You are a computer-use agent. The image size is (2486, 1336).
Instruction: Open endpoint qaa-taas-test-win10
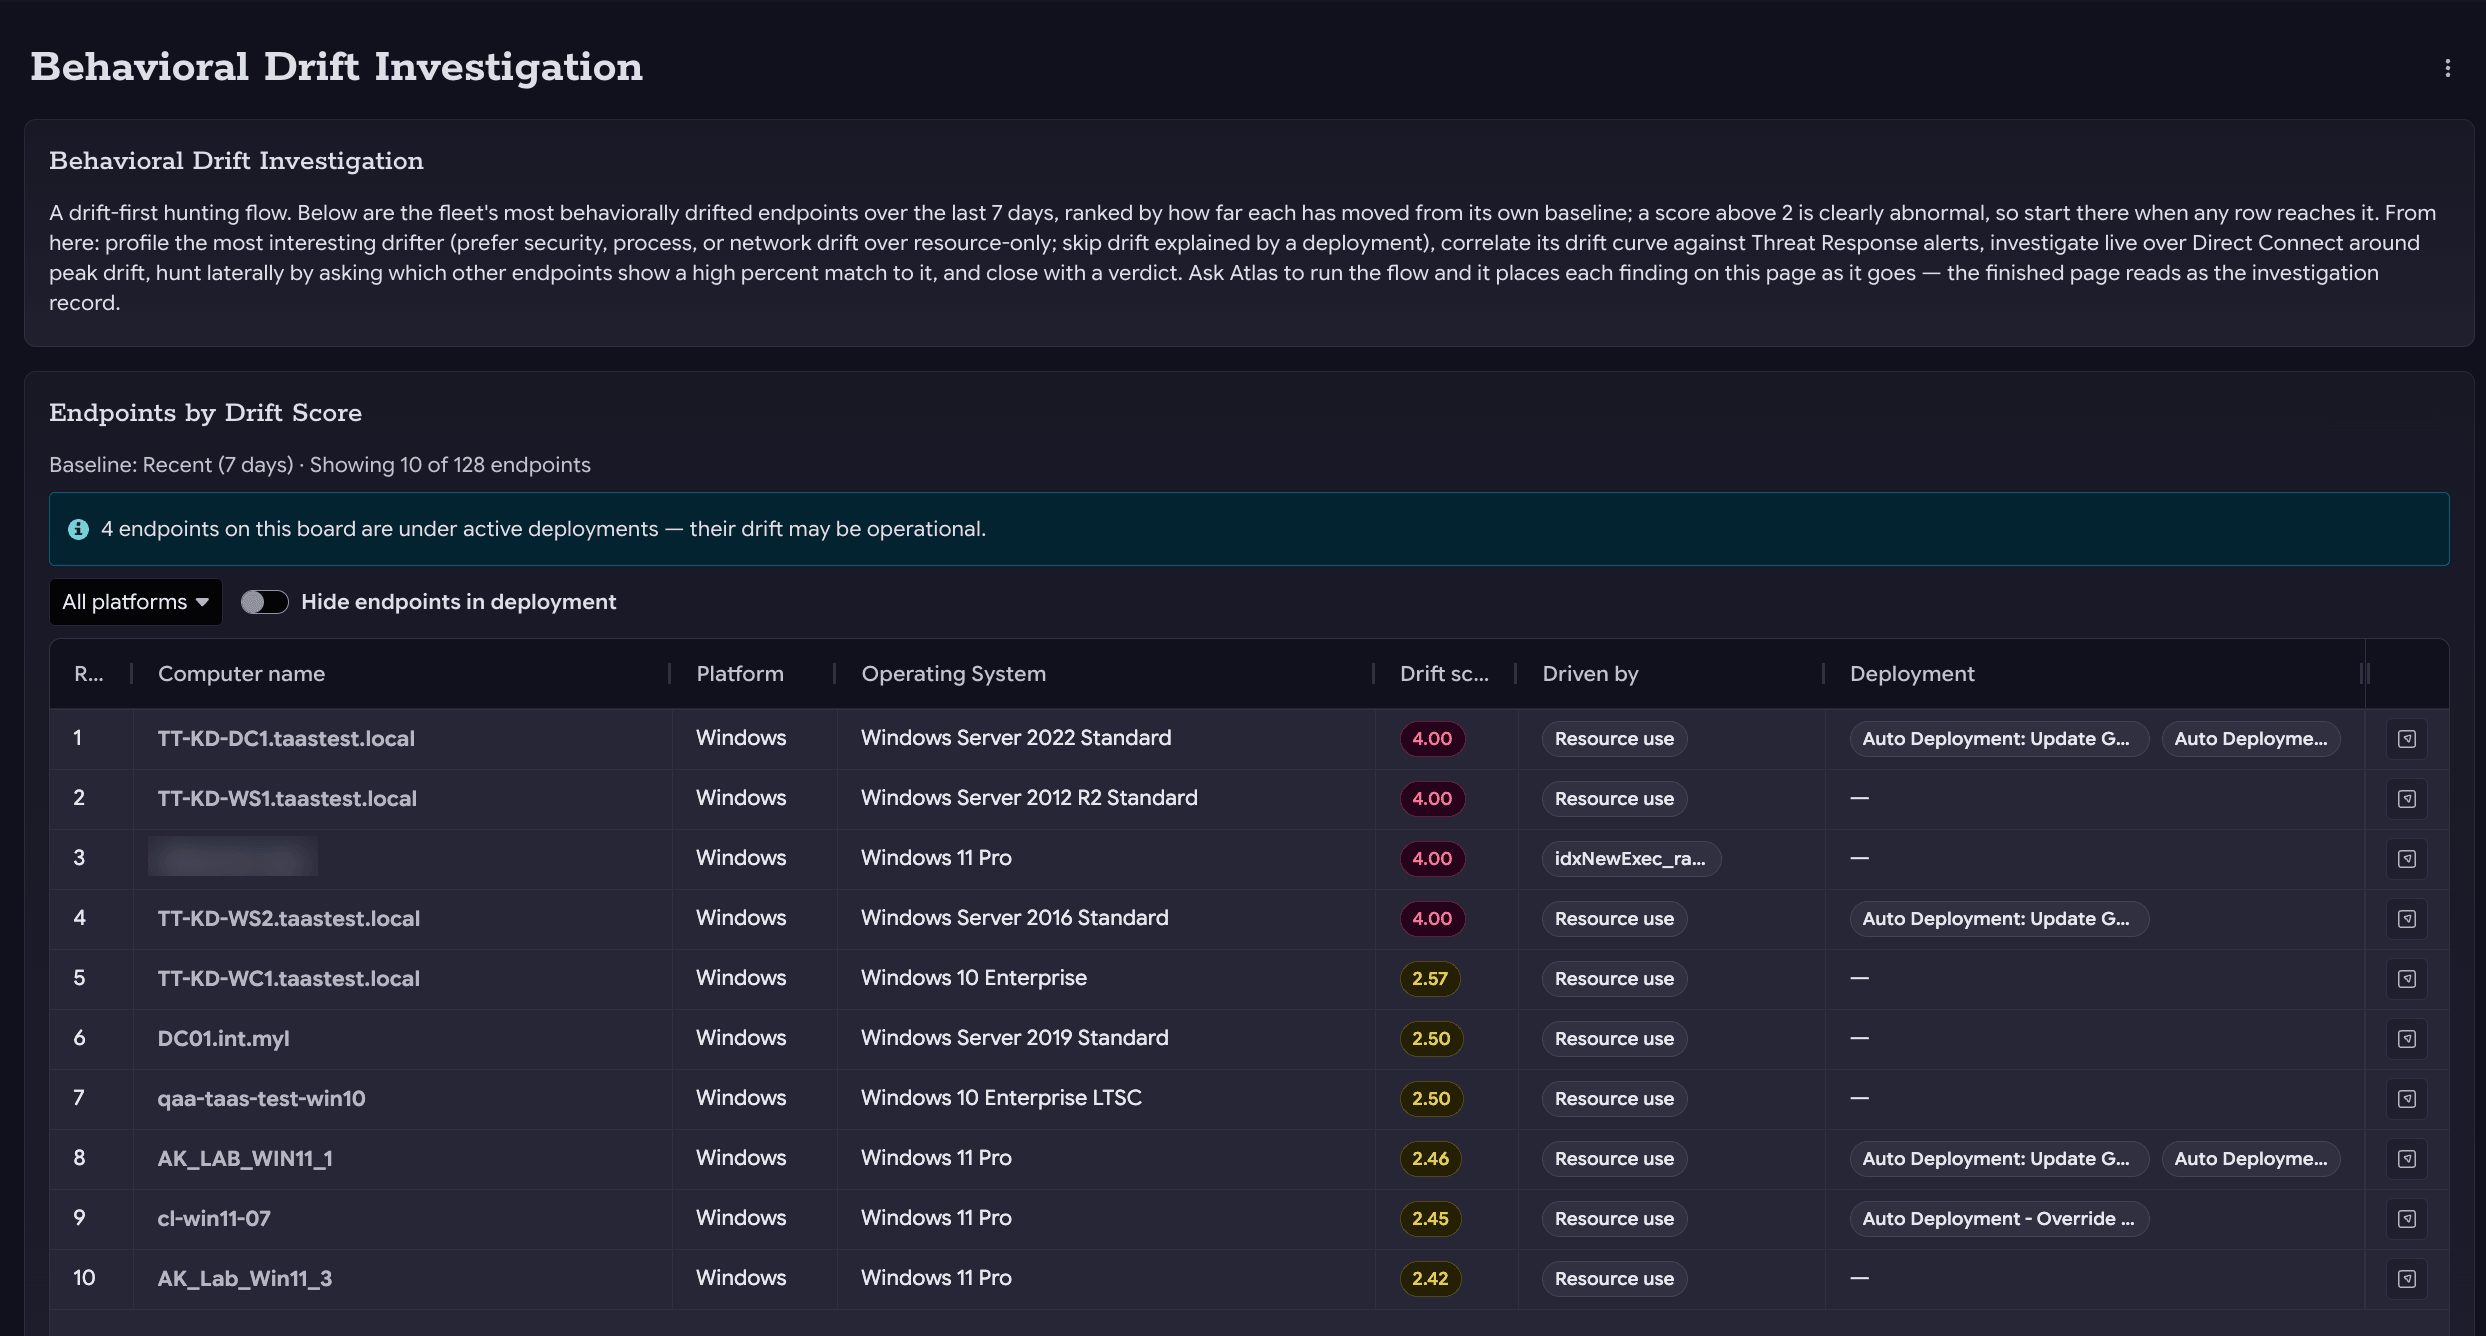pyautogui.click(x=261, y=1099)
